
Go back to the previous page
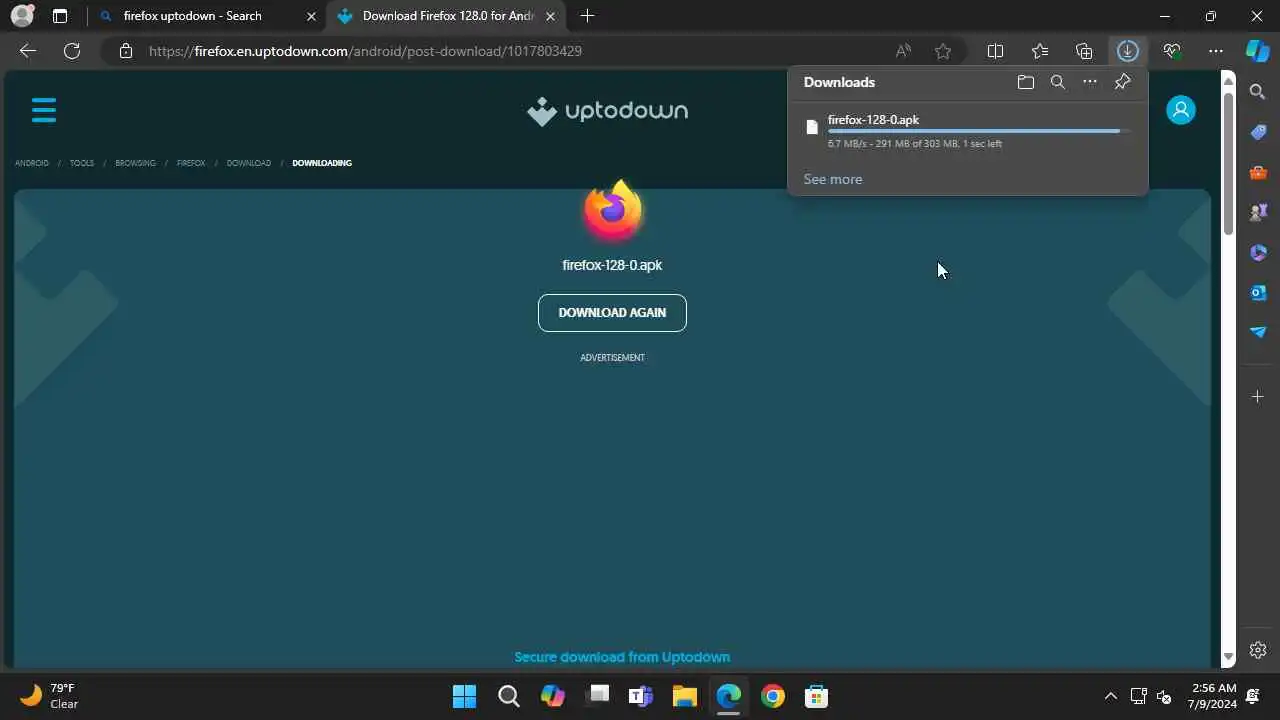[28, 51]
